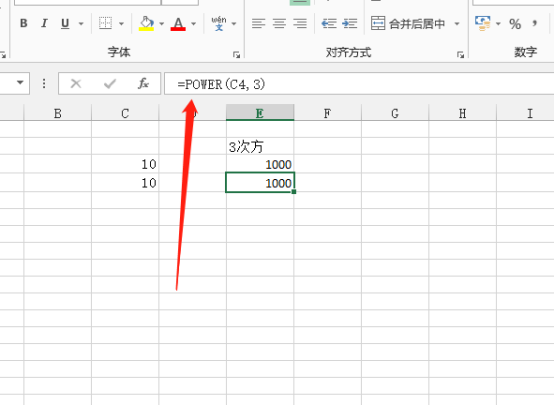The image size is (554, 405).
Task: Click the cell borders icon
Action: [105, 23]
